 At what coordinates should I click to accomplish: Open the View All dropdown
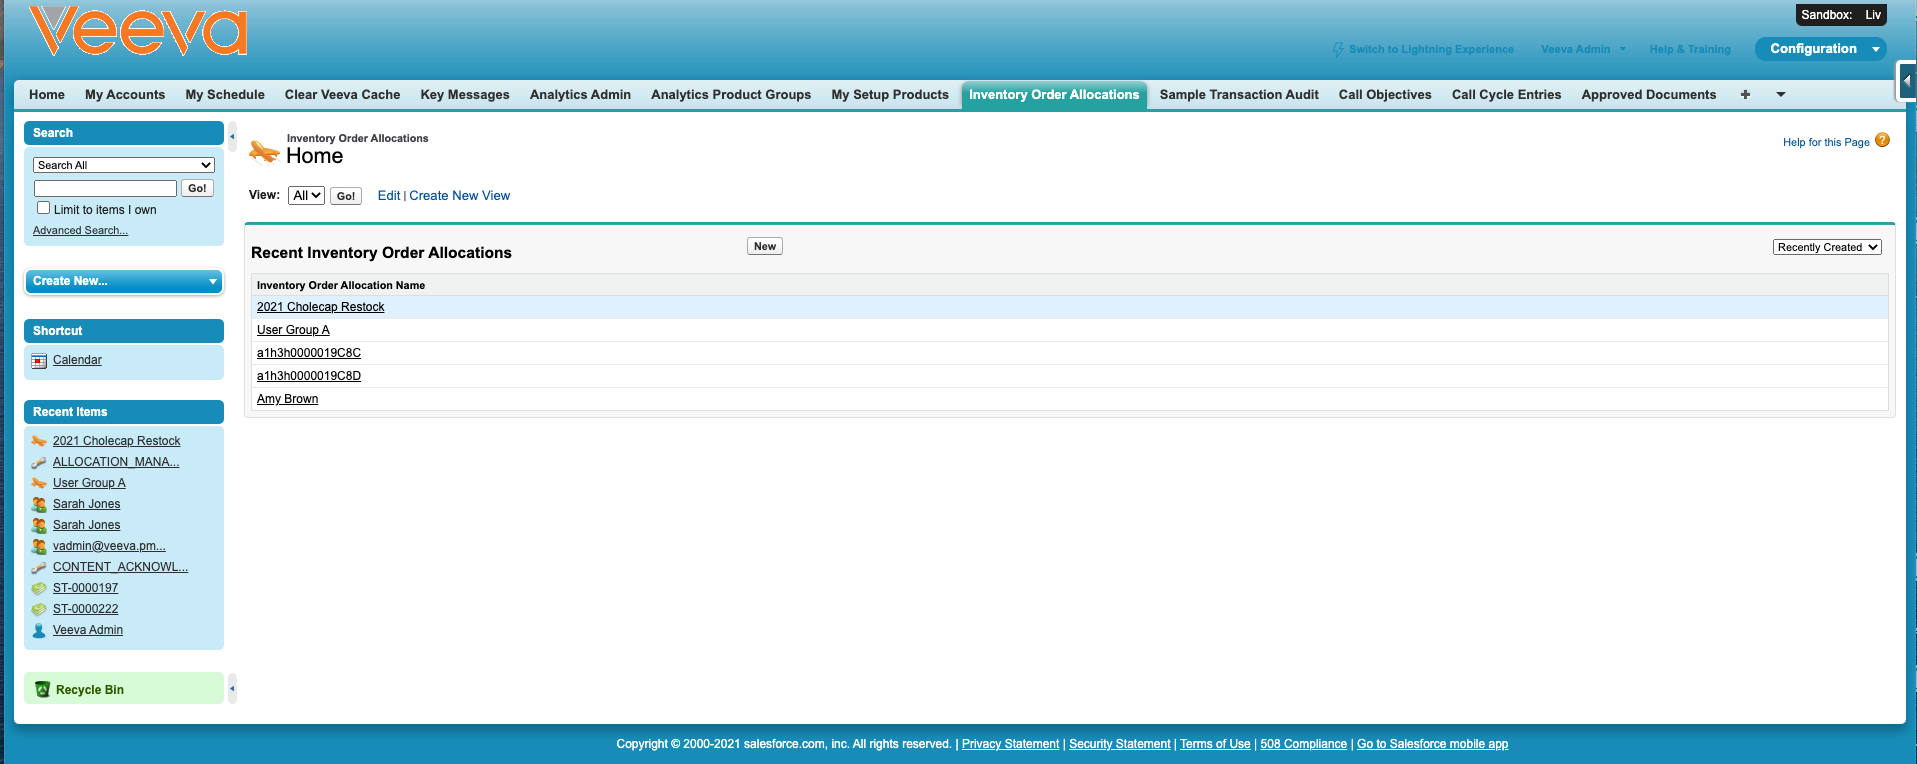click(306, 196)
